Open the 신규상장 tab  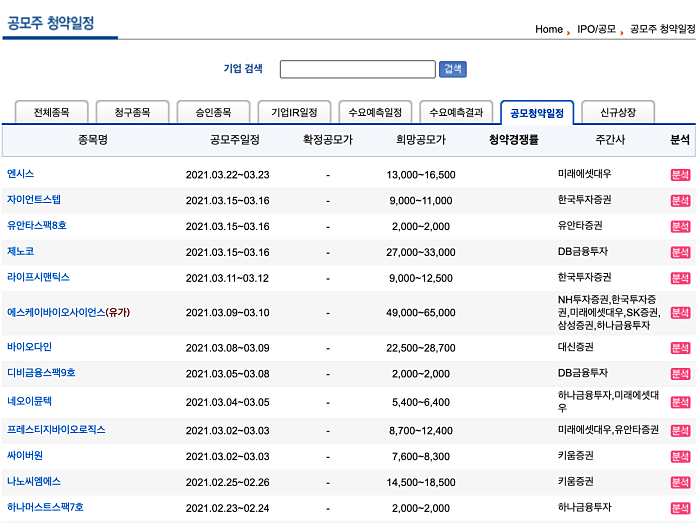(x=618, y=112)
